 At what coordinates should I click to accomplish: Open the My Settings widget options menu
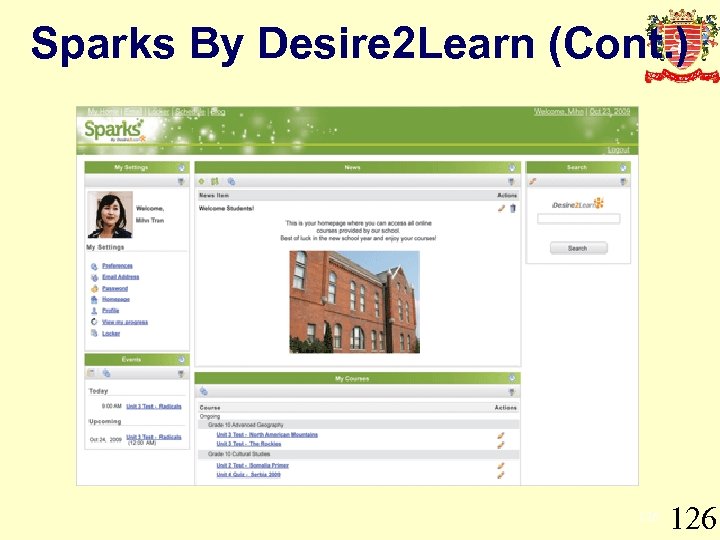coord(181,182)
